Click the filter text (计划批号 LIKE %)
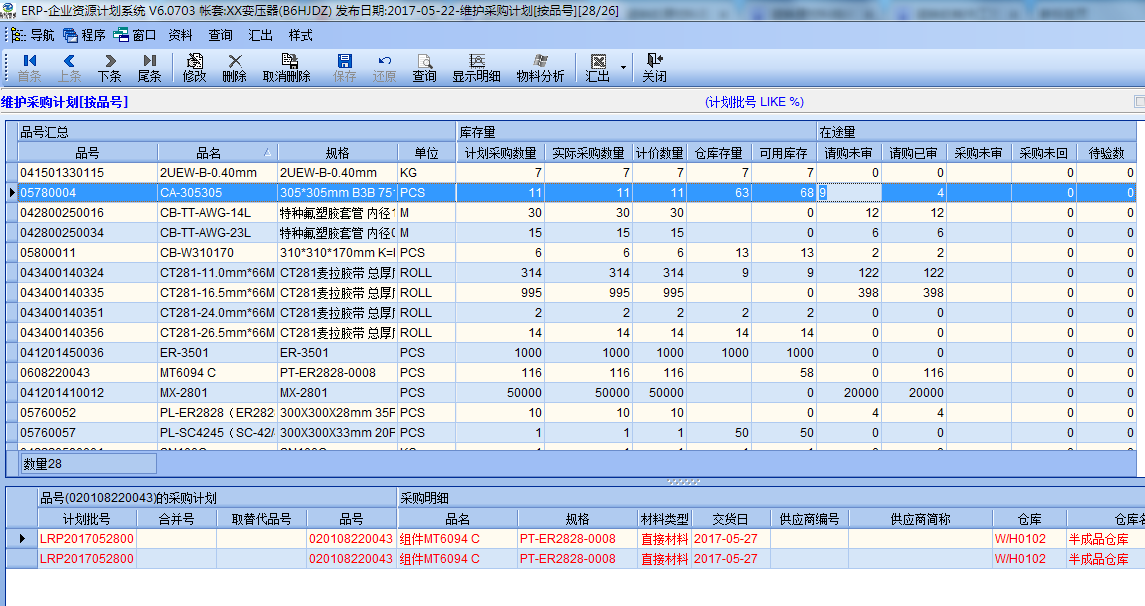 pyautogui.click(x=754, y=102)
